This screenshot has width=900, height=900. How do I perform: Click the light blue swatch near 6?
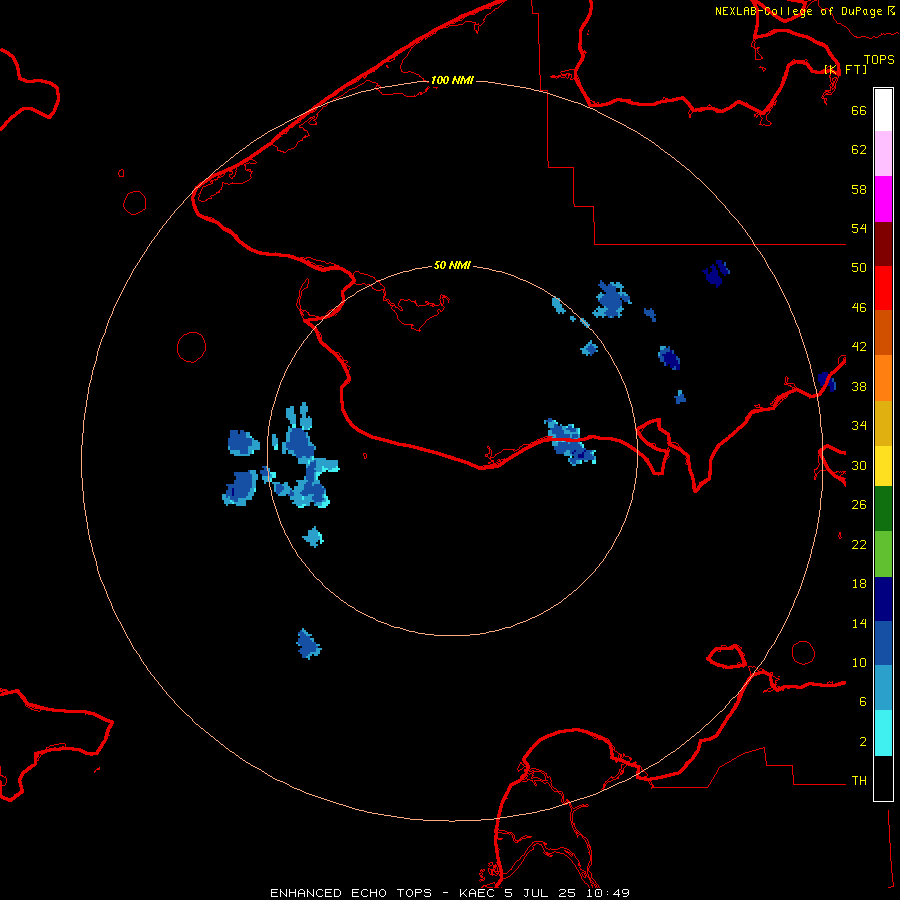883,688
